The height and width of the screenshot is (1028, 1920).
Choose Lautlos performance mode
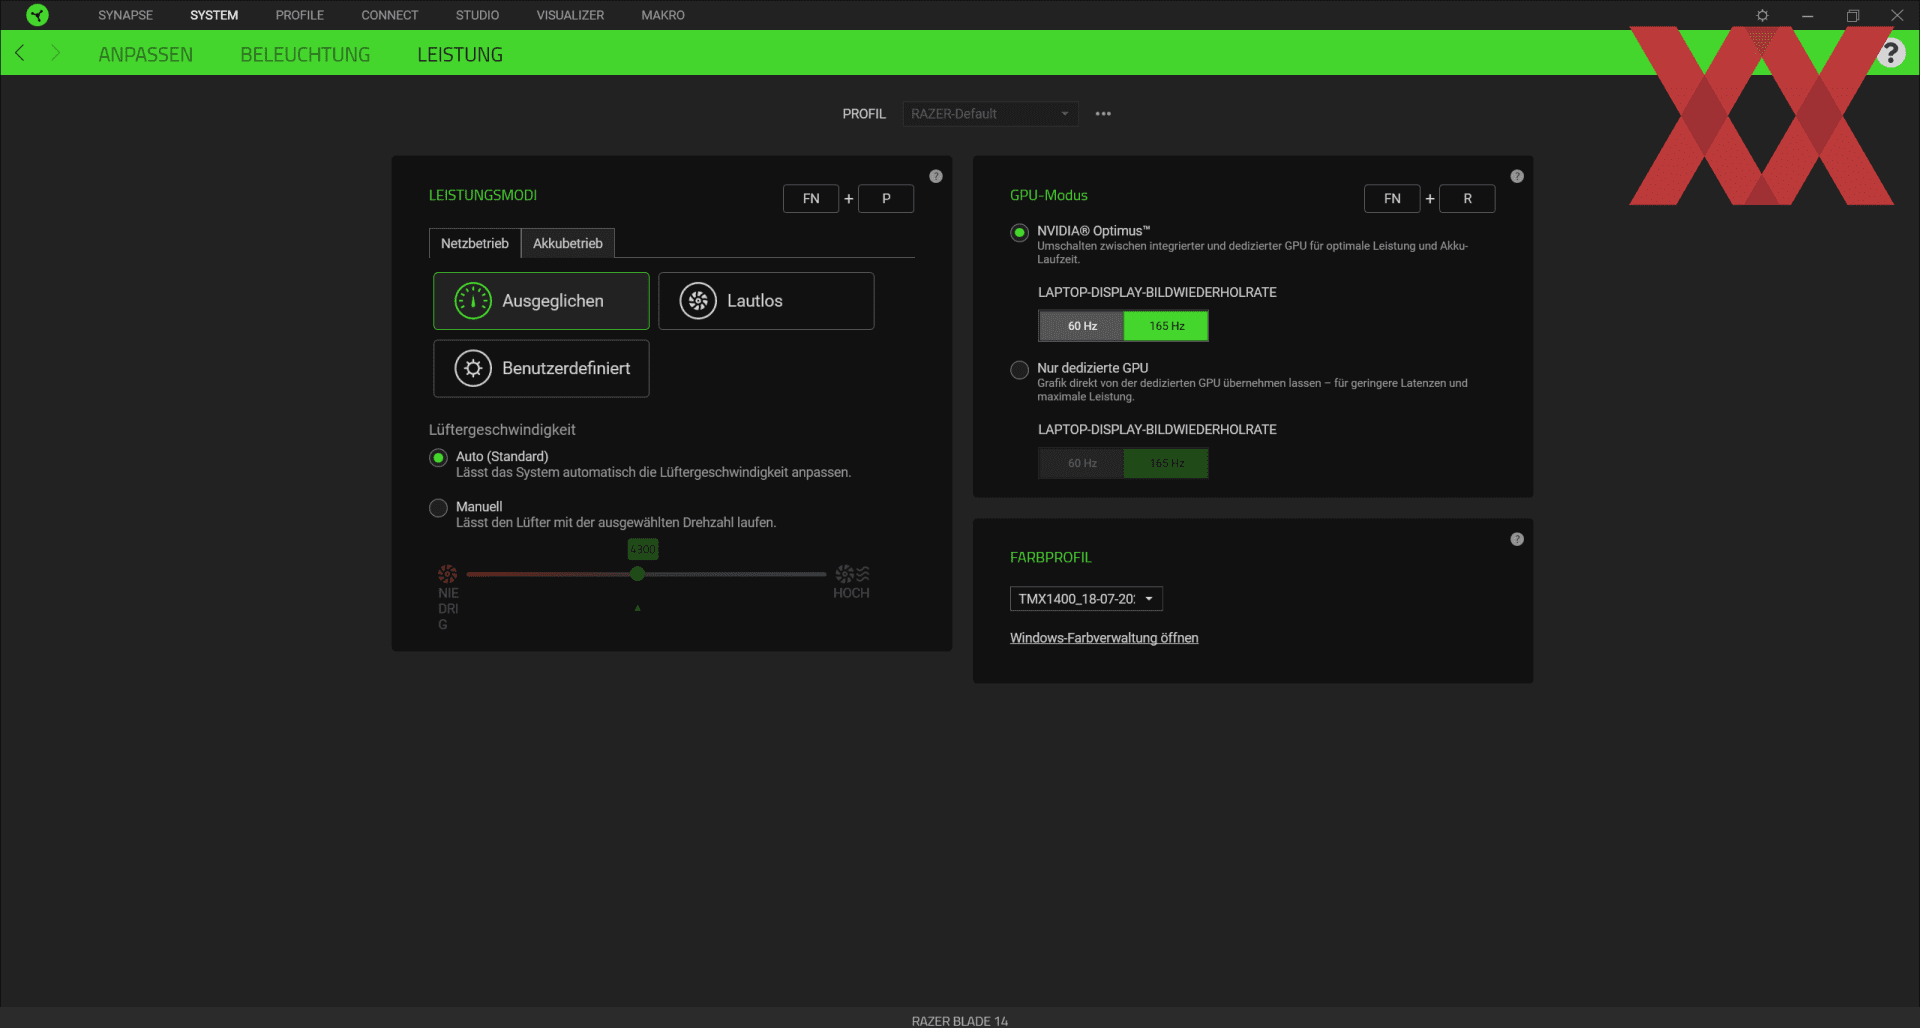tap(766, 301)
